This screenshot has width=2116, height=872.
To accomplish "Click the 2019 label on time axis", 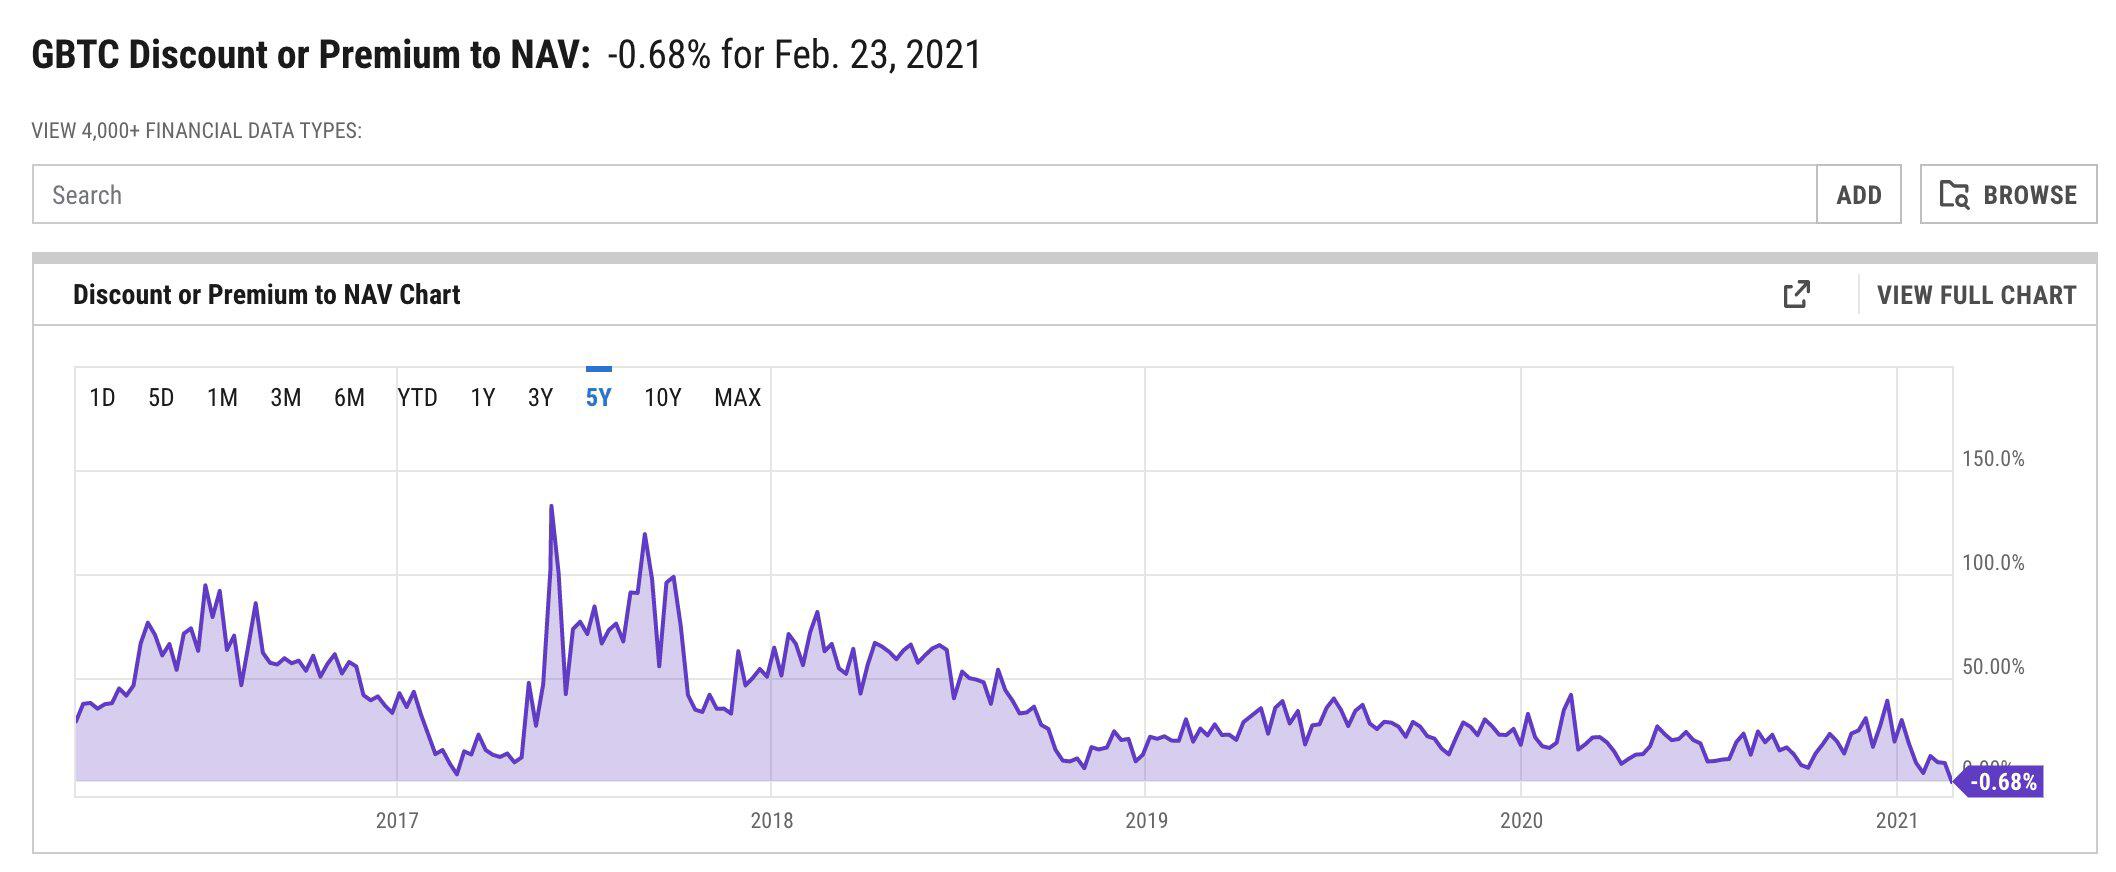I will pyautogui.click(x=1146, y=821).
